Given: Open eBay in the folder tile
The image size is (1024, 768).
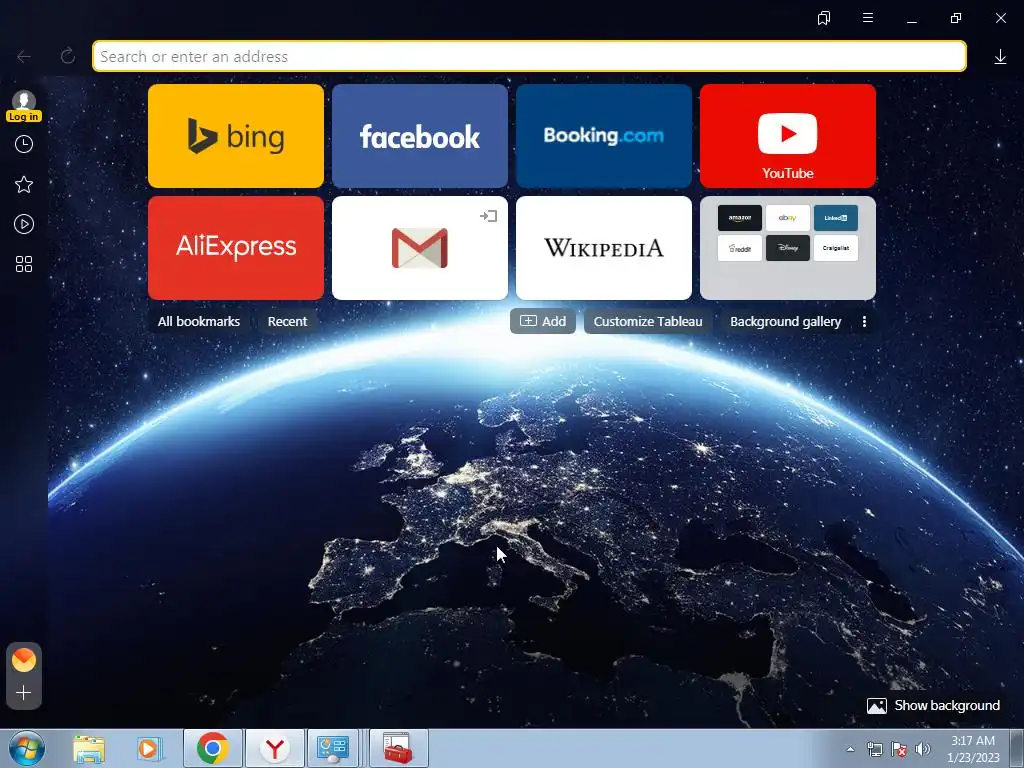Looking at the screenshot, I should pos(788,218).
